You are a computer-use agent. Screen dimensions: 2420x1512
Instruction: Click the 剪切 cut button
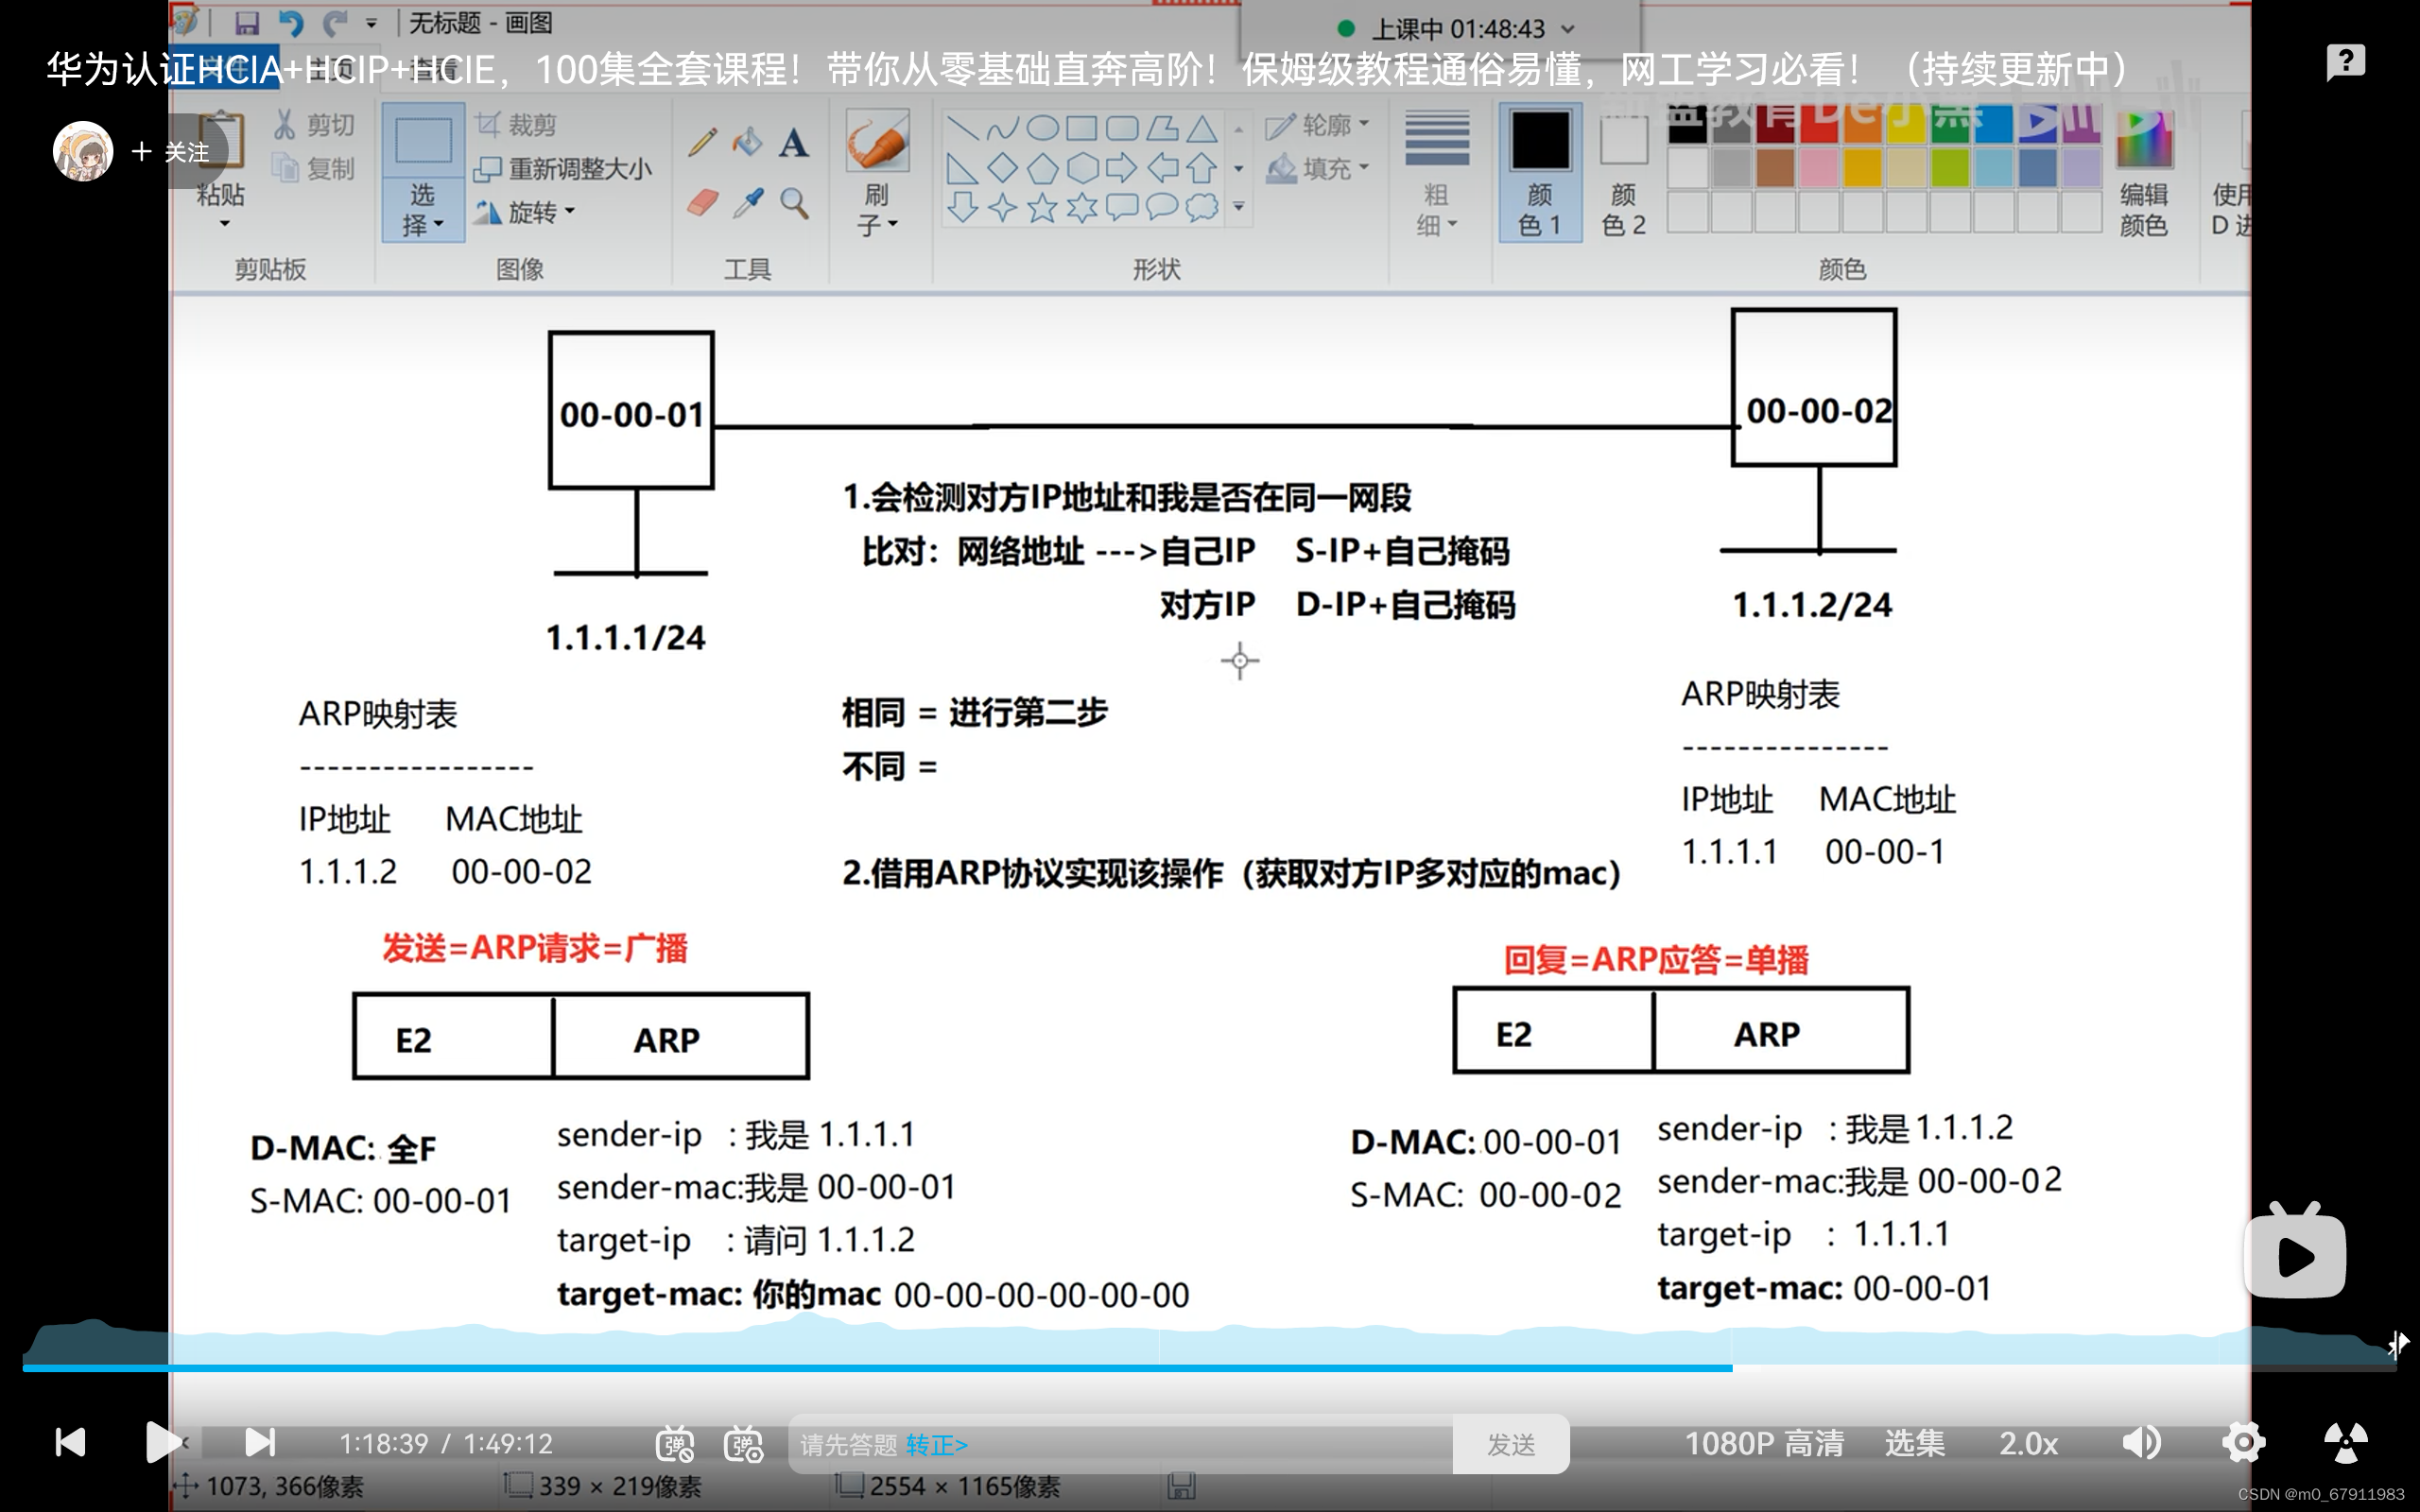coord(314,125)
